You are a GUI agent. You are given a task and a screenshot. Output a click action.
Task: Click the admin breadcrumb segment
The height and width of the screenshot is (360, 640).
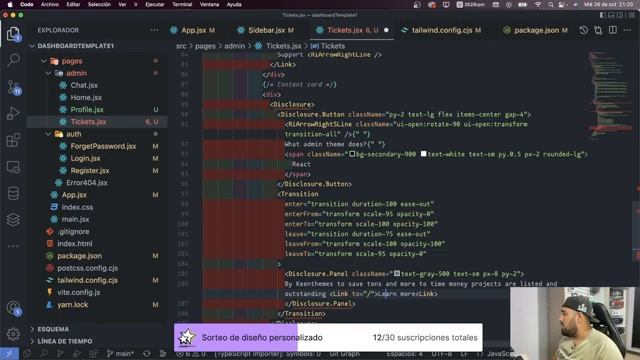click(x=235, y=46)
